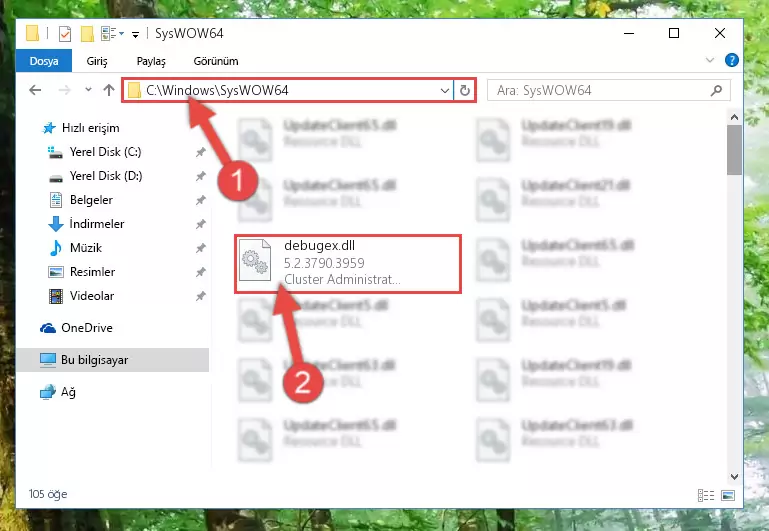Click the pin icon next to Belgeler
This screenshot has height=531, width=769.
click(x=200, y=200)
